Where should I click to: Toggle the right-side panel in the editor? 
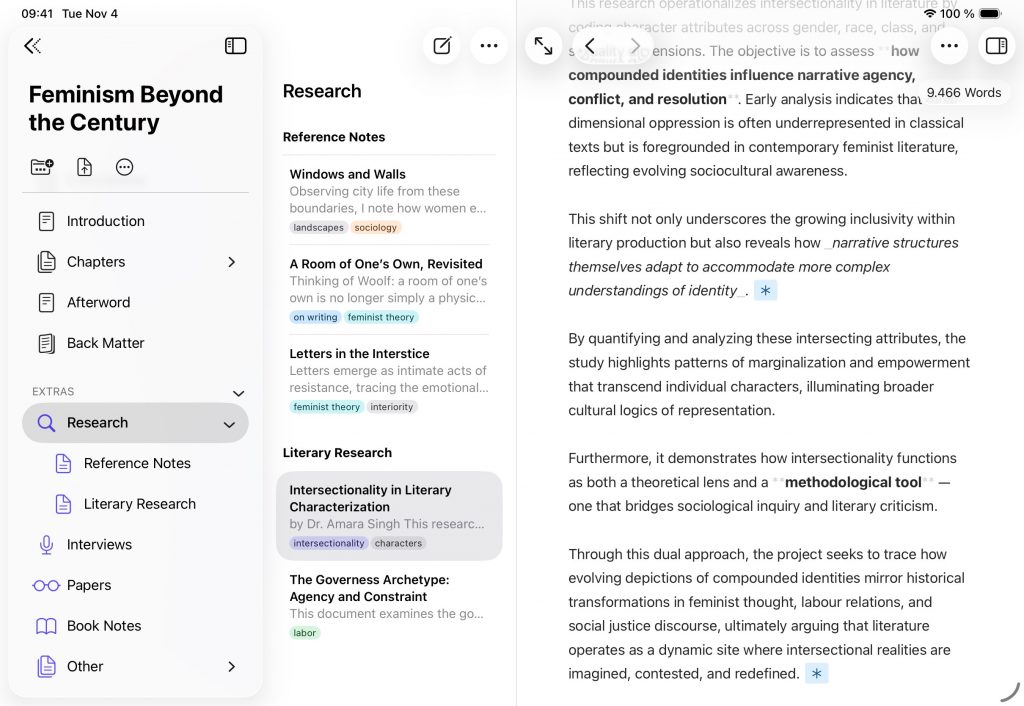996,46
